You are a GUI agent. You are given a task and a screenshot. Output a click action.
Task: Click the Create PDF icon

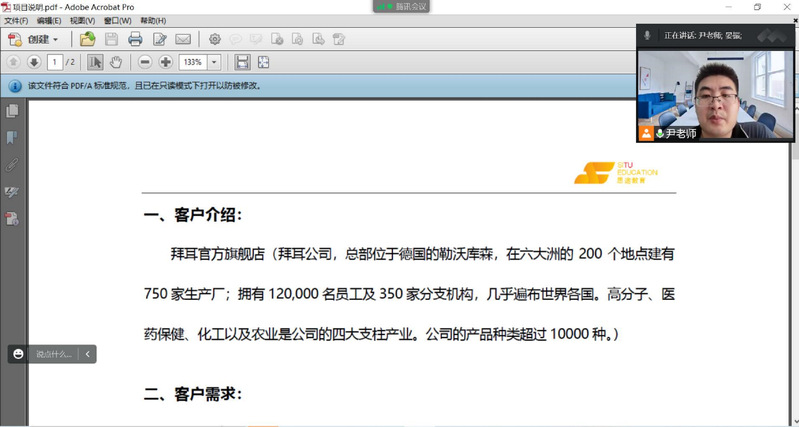tap(15, 39)
